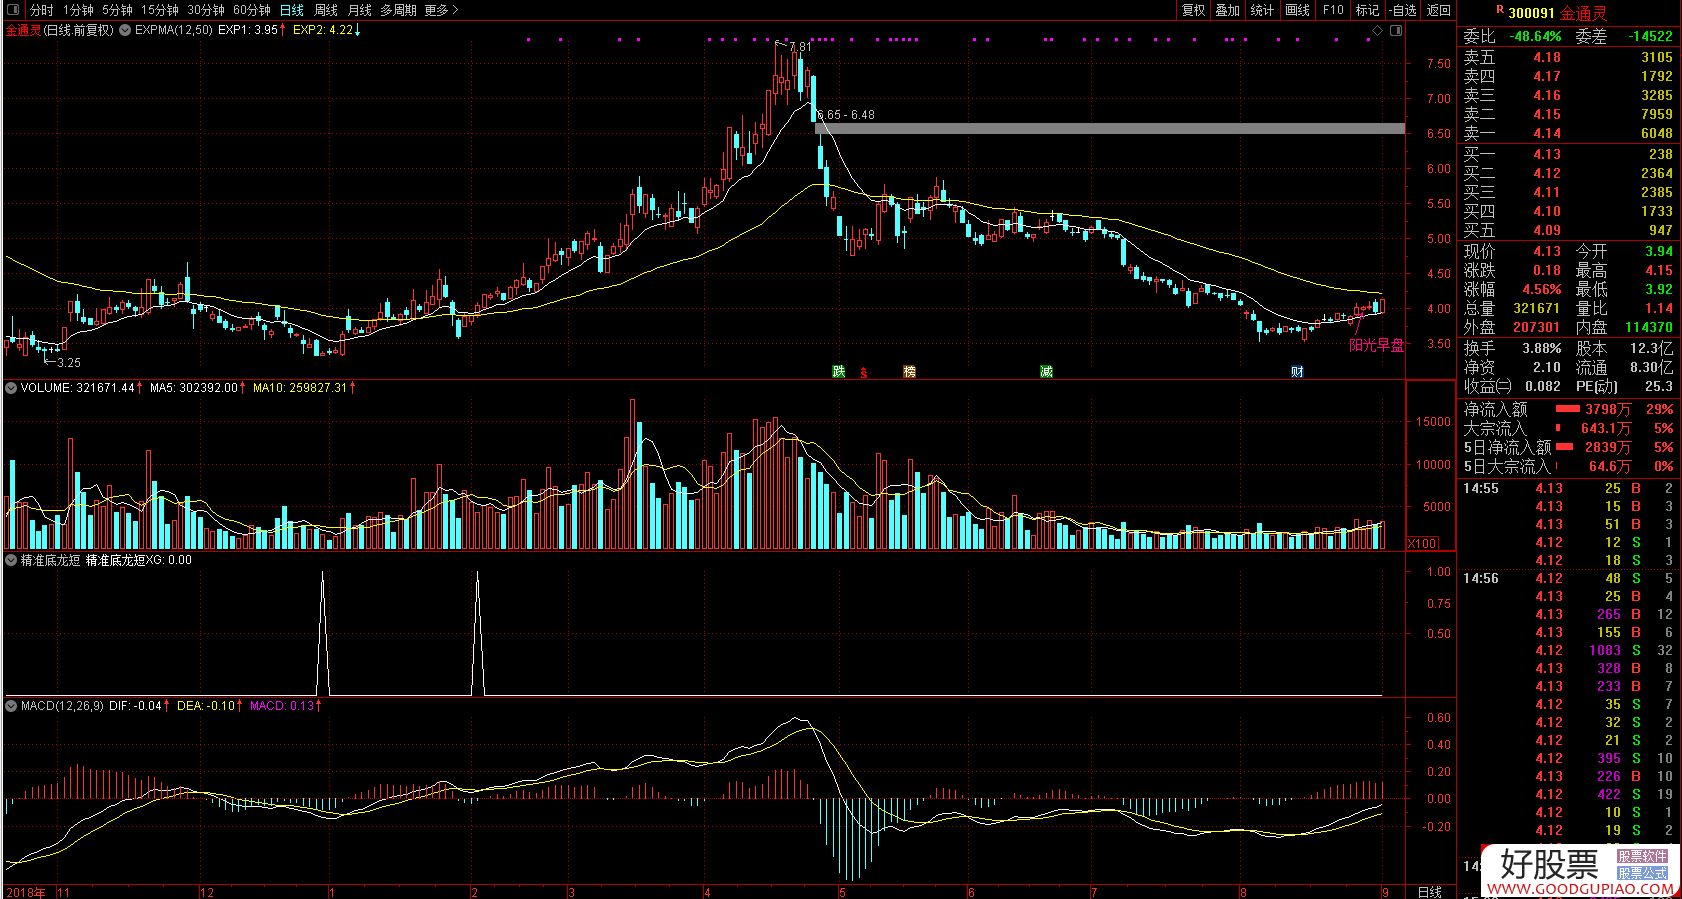This screenshot has width=1682, height=899.
Task: Click the 叠加 overlay button
Action: coord(1228,10)
